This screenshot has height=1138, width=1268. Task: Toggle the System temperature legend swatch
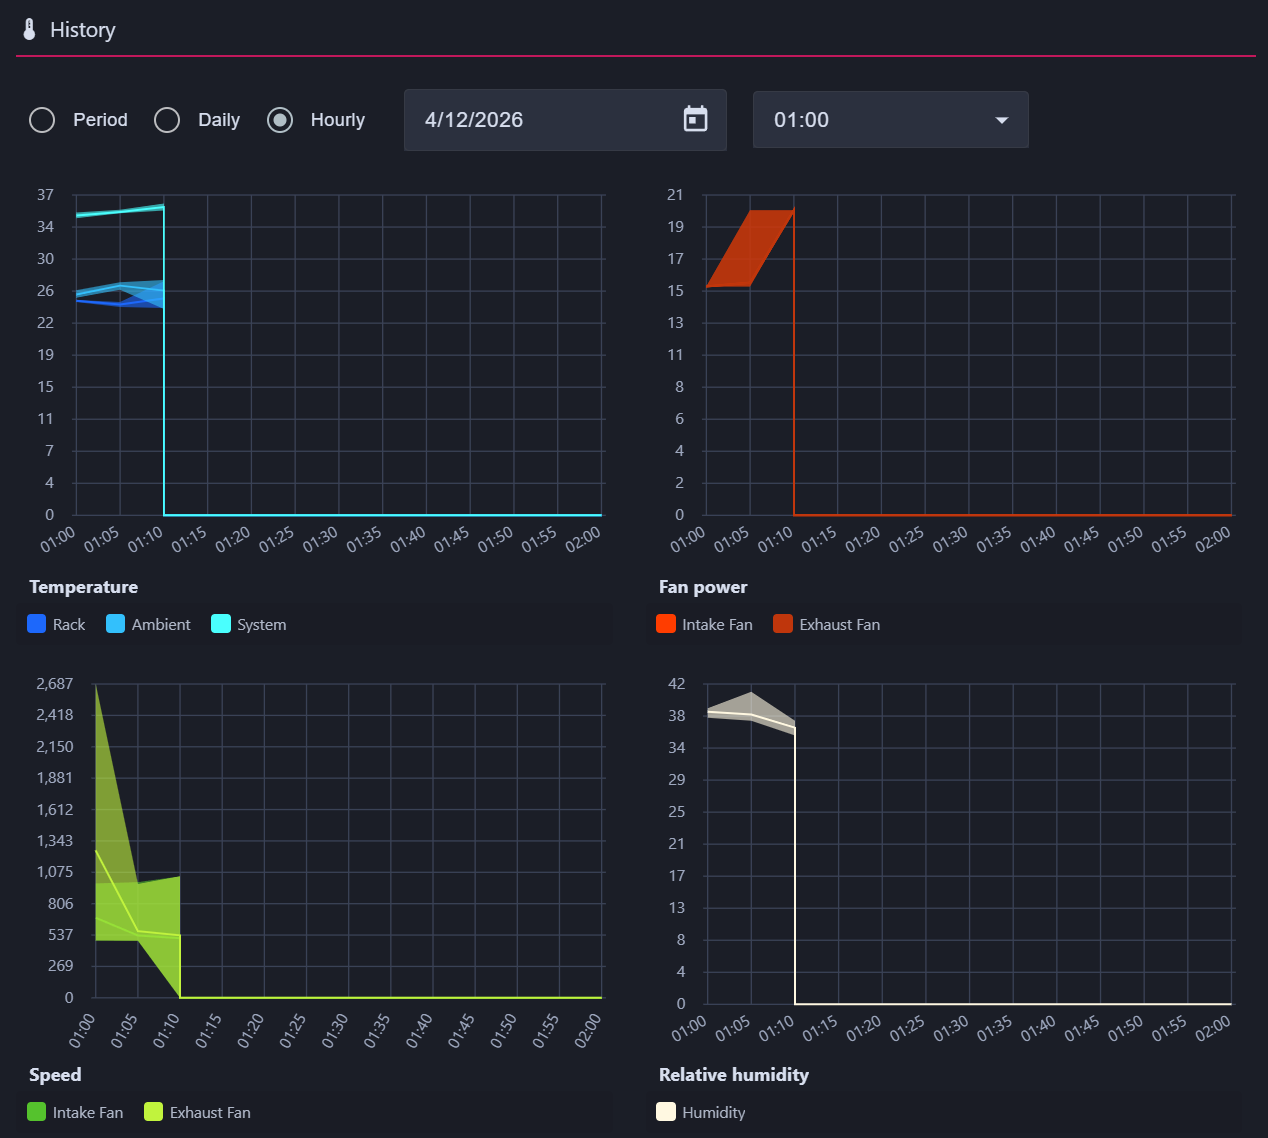pos(221,624)
